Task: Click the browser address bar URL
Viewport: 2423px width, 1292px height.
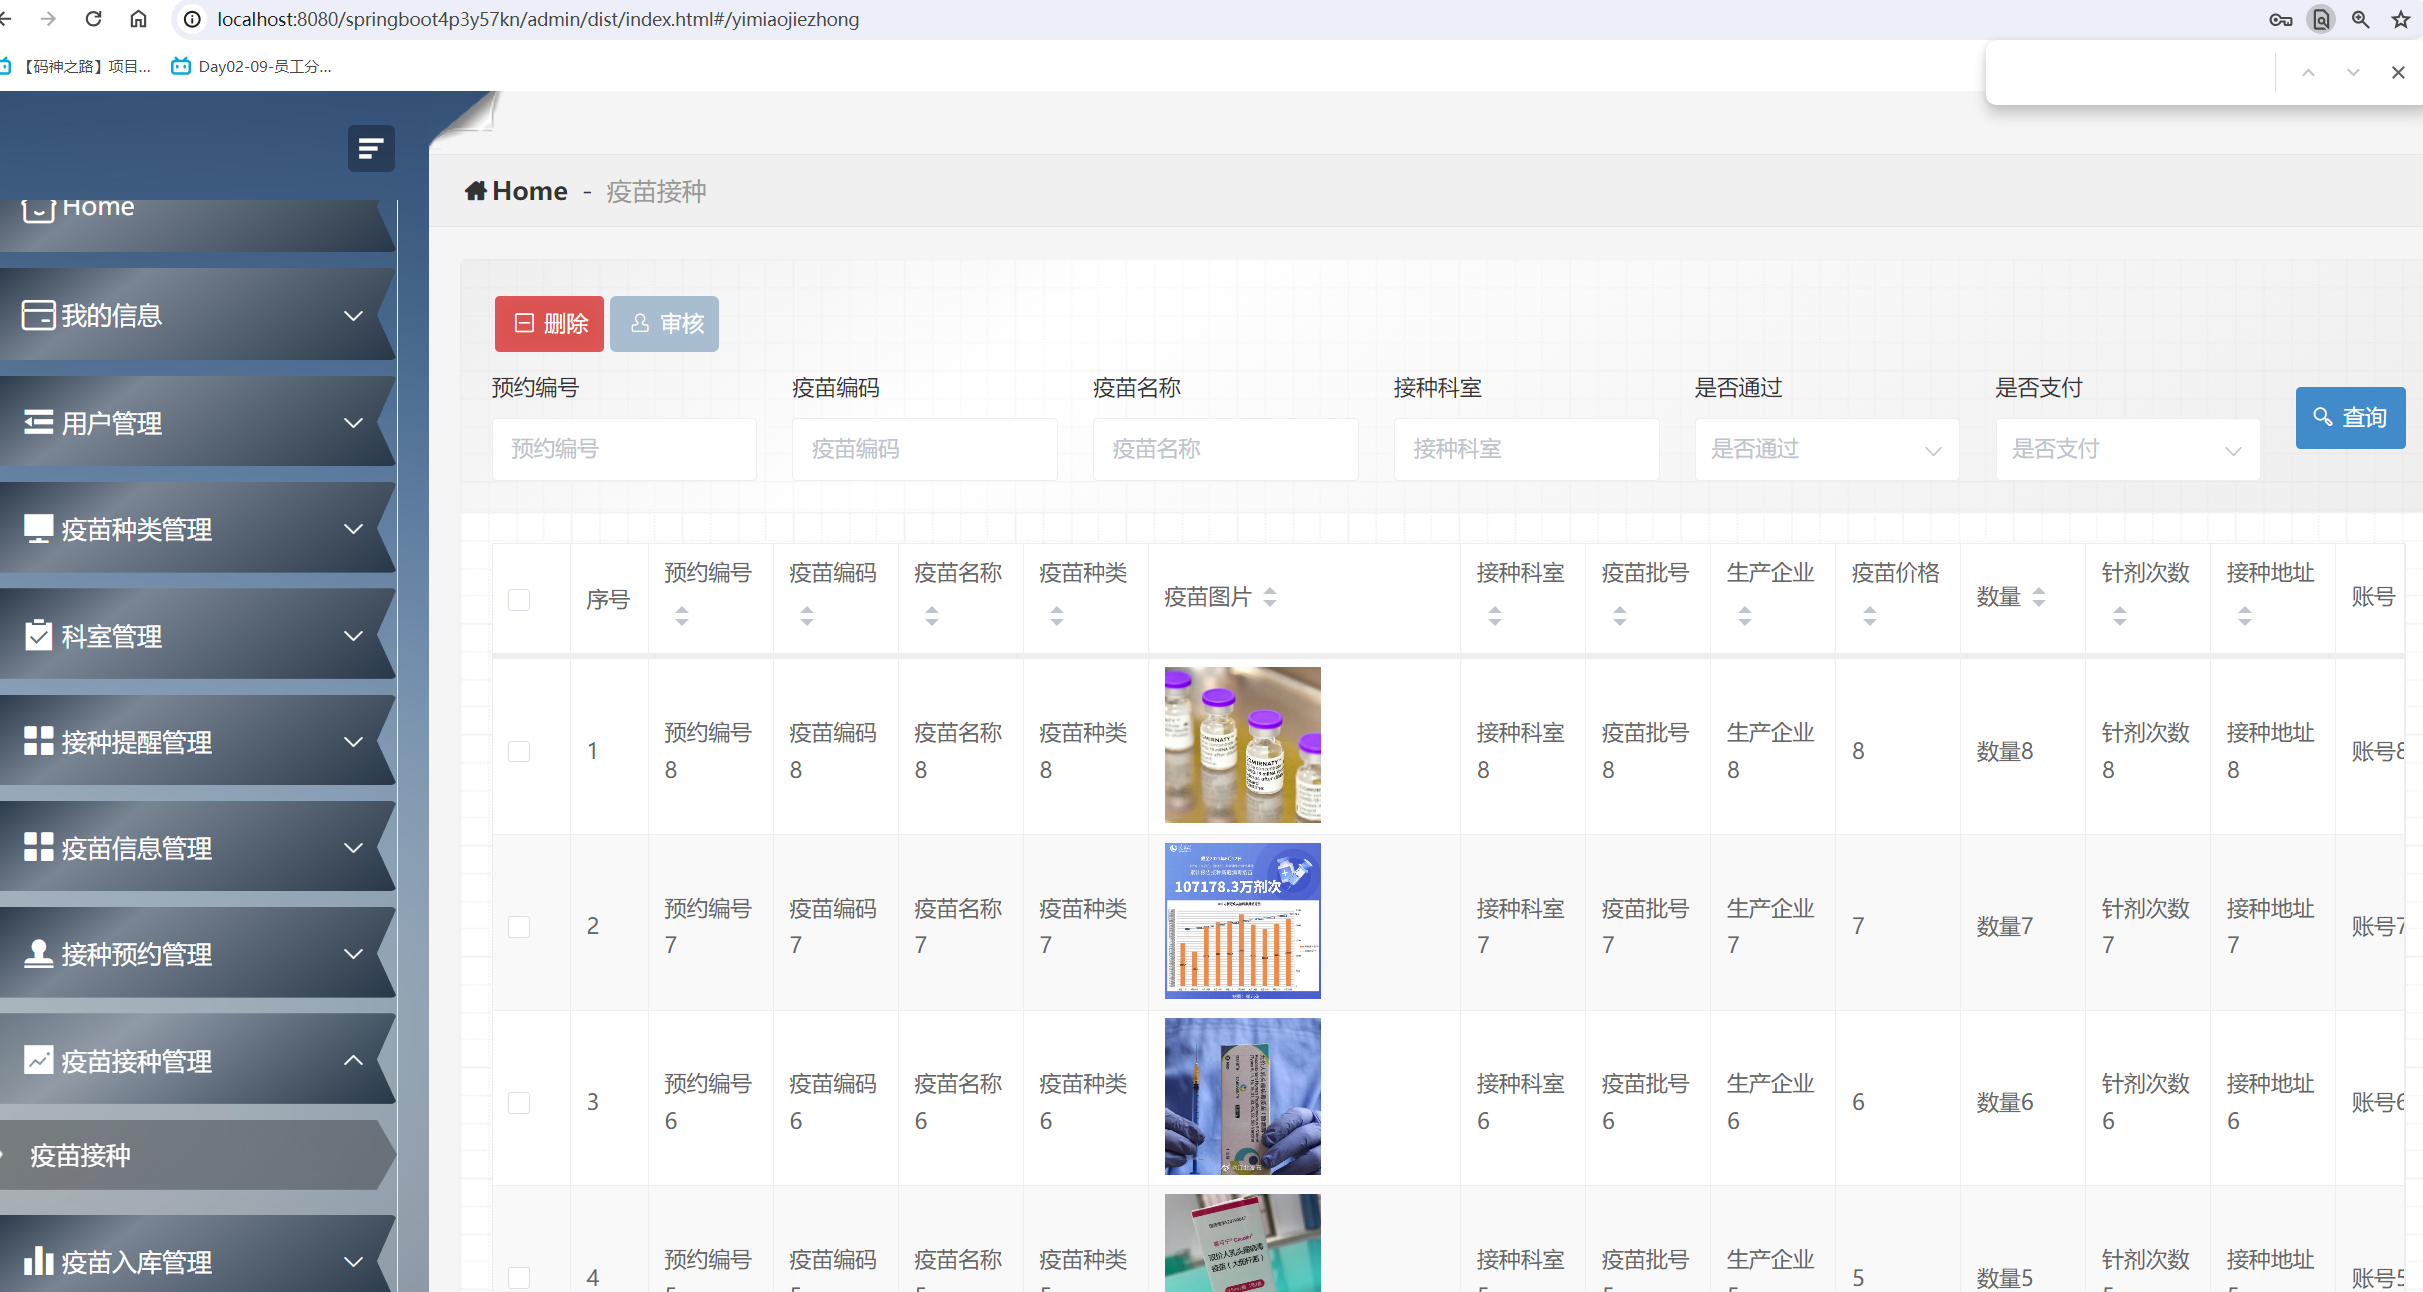Action: point(538,19)
